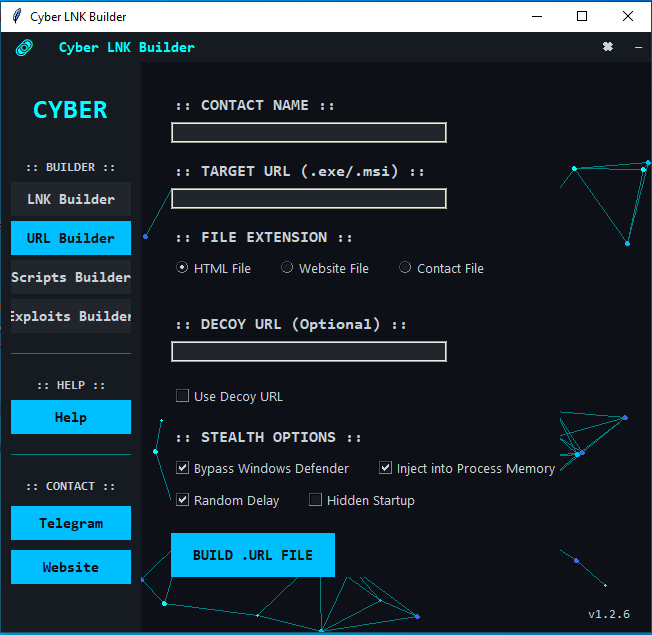Open the Website contact link
Screen dimensions: 652x635
point(71,567)
